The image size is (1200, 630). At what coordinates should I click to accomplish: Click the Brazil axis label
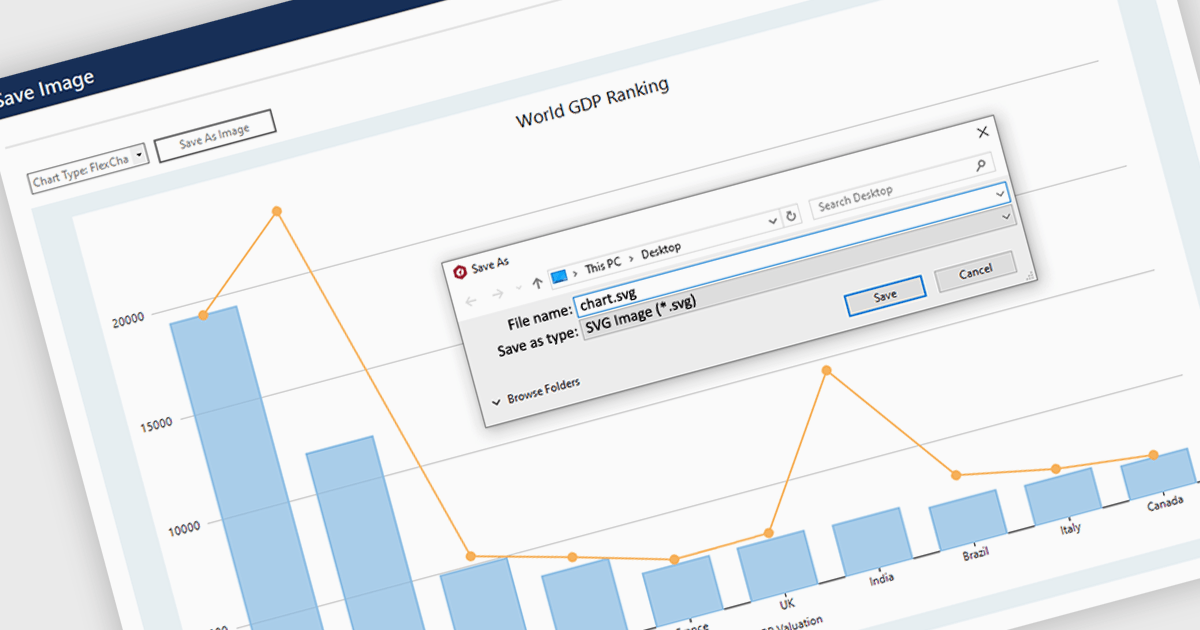pyautogui.click(x=976, y=554)
